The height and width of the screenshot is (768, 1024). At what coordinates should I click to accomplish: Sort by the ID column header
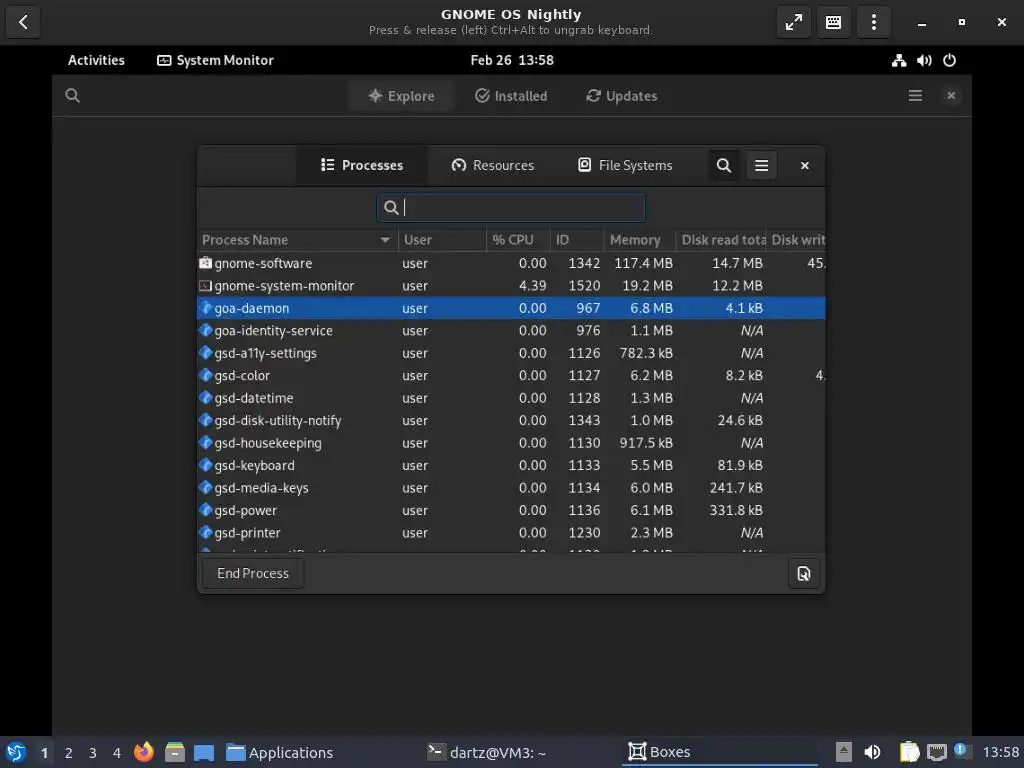tap(577, 240)
